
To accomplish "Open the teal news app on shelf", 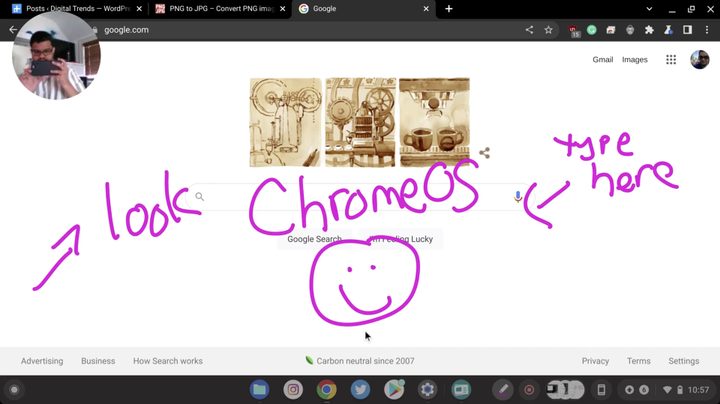I will (x=461, y=390).
